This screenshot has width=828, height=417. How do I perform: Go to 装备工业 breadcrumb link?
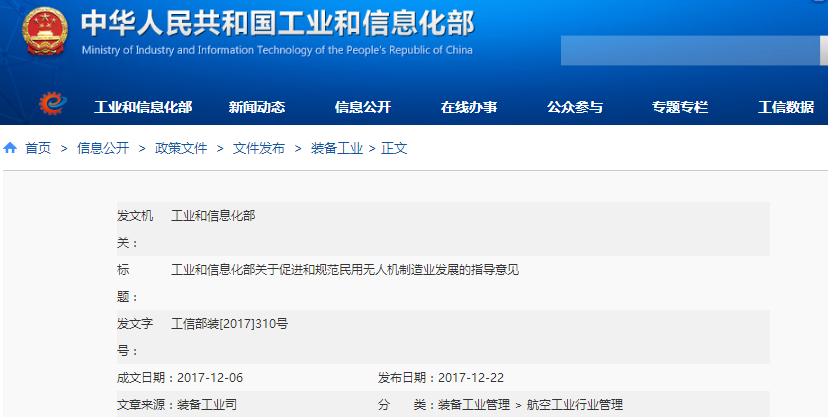337,148
